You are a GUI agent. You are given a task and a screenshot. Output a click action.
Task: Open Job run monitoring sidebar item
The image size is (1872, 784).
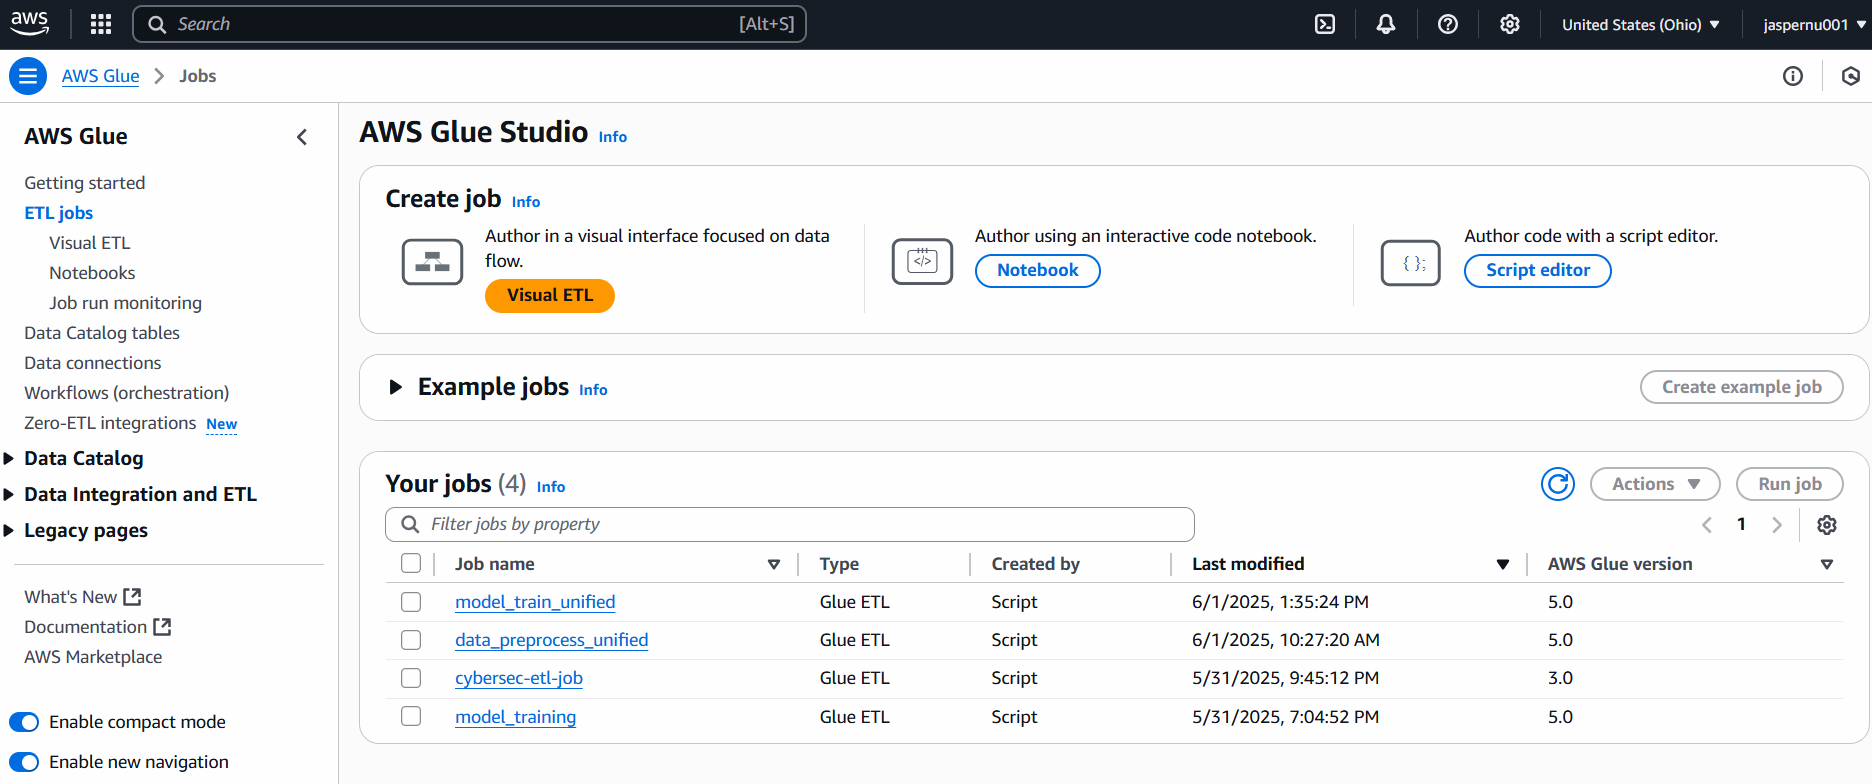click(126, 303)
